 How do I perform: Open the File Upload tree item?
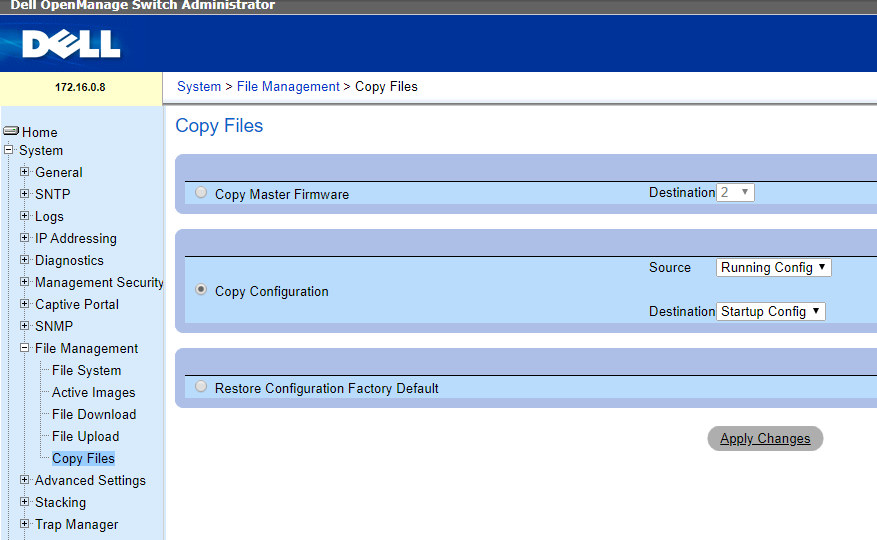coord(86,436)
